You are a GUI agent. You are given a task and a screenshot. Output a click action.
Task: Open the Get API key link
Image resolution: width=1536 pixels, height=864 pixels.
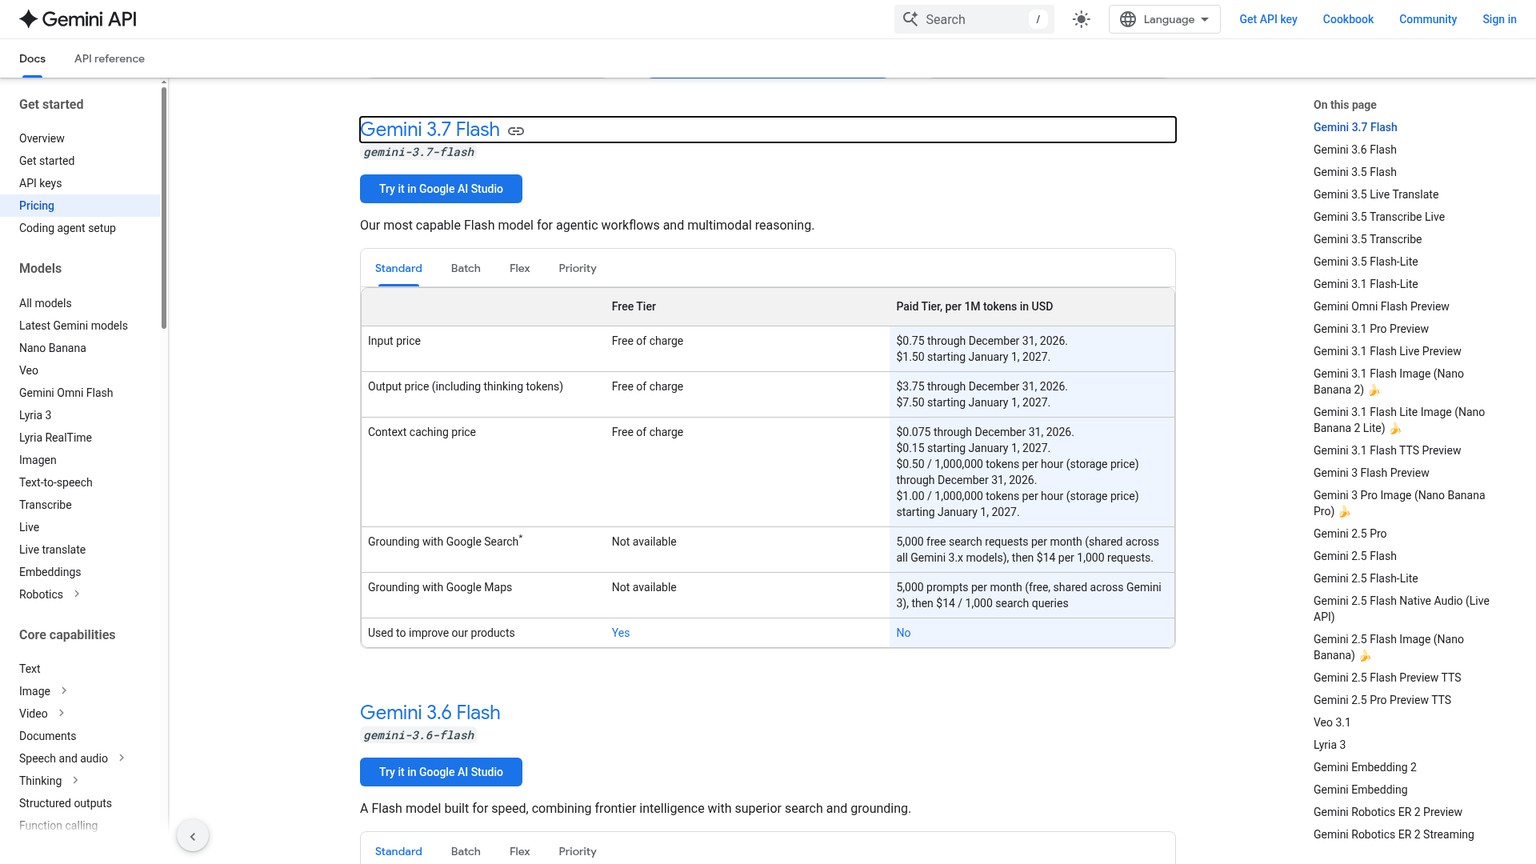coord(1268,19)
